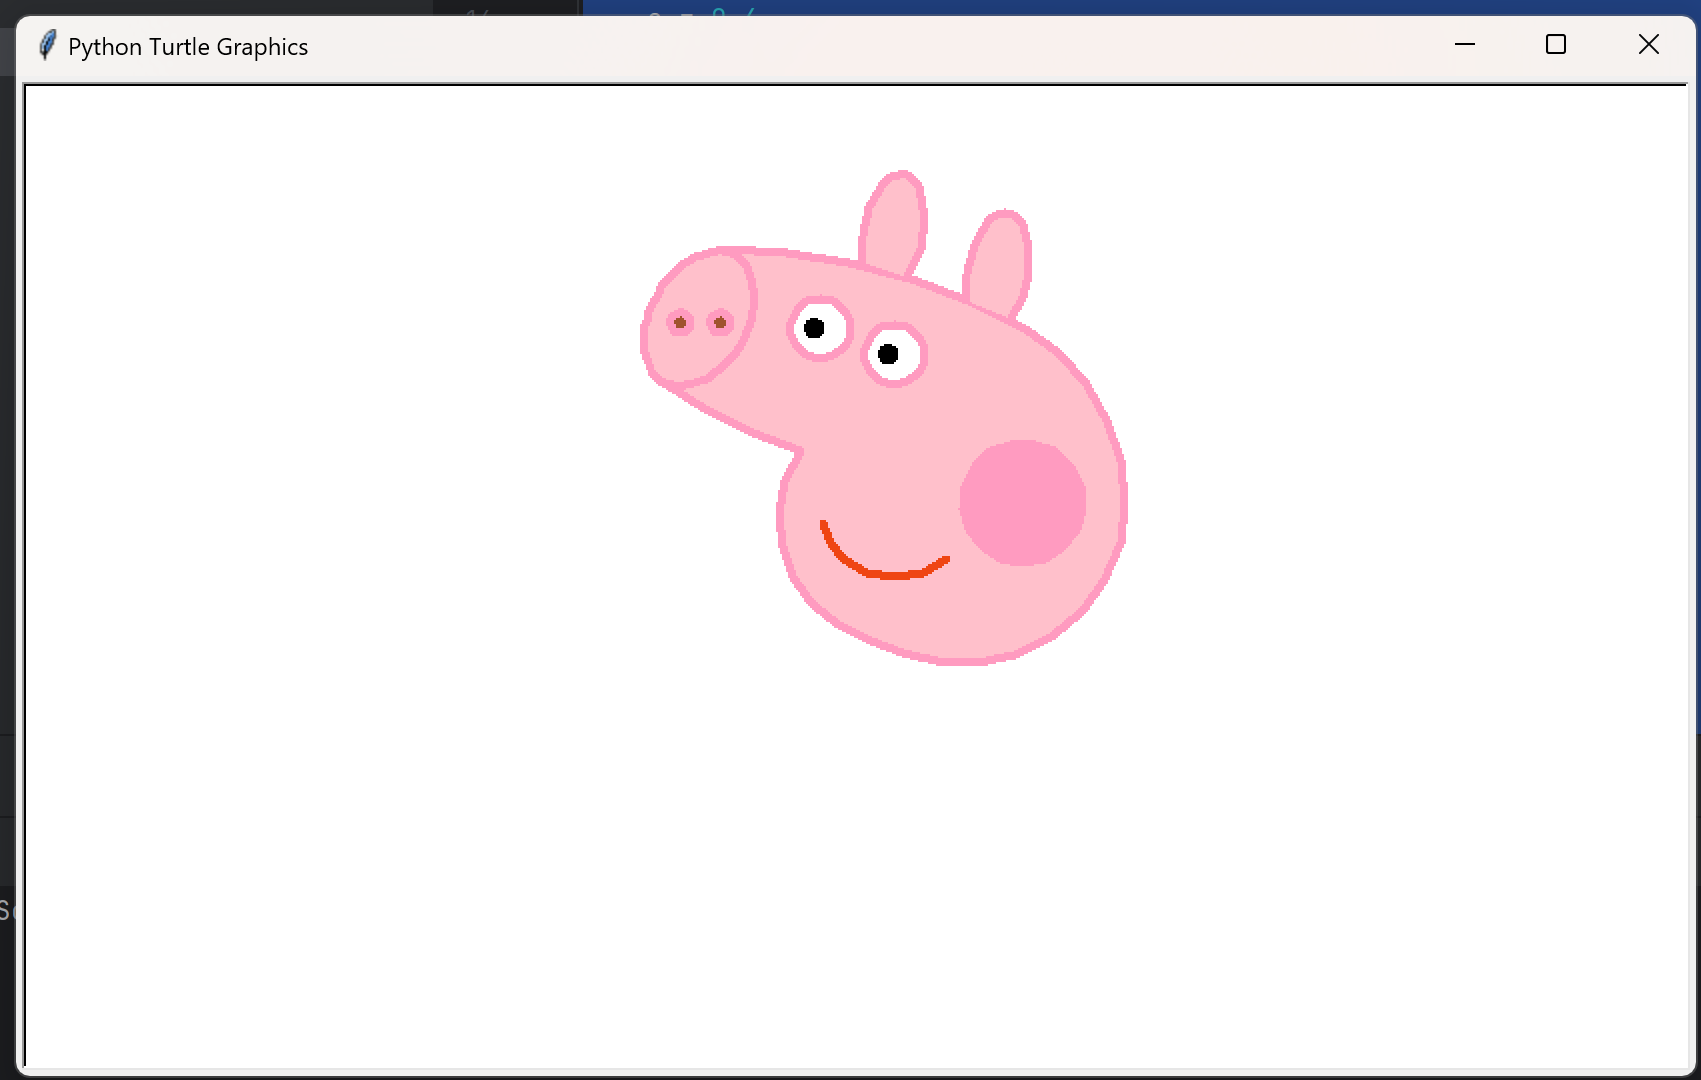
Task: Click the Python Turtle Graphics feather icon
Action: tap(46, 46)
